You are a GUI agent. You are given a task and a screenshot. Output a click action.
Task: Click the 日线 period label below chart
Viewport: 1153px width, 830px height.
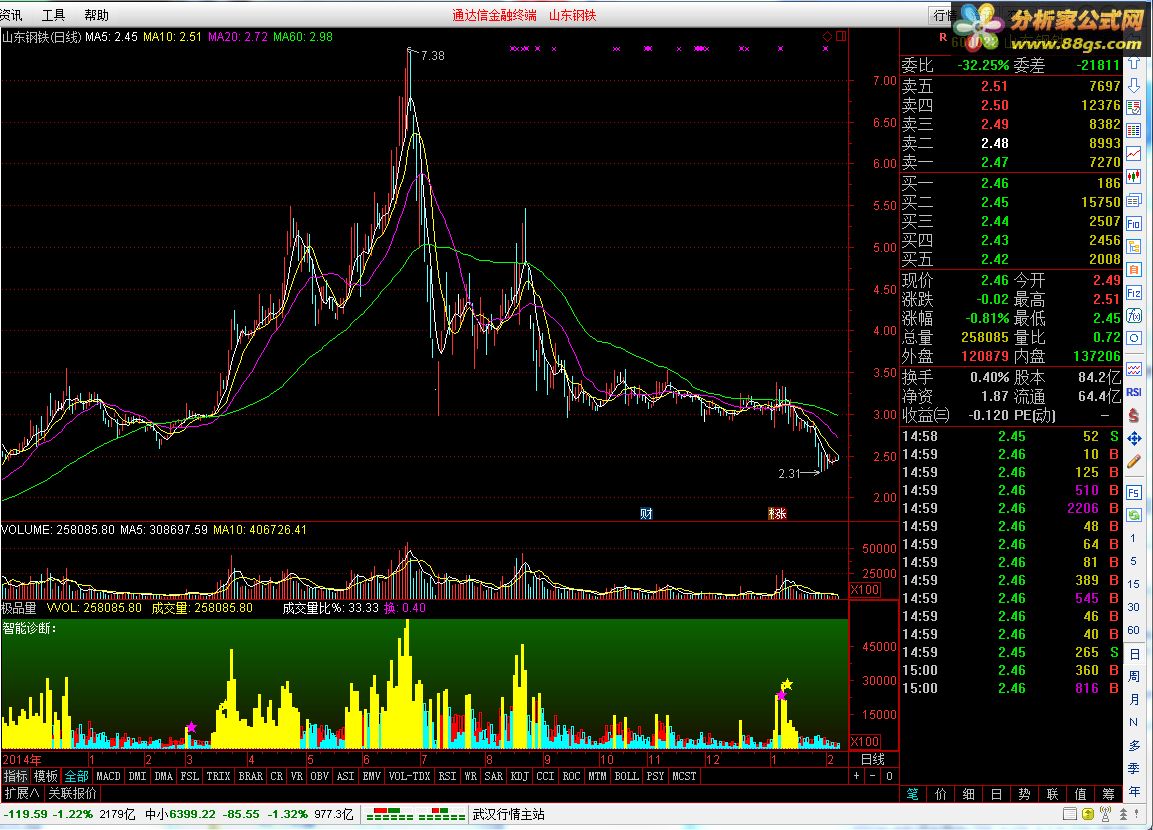click(873, 759)
